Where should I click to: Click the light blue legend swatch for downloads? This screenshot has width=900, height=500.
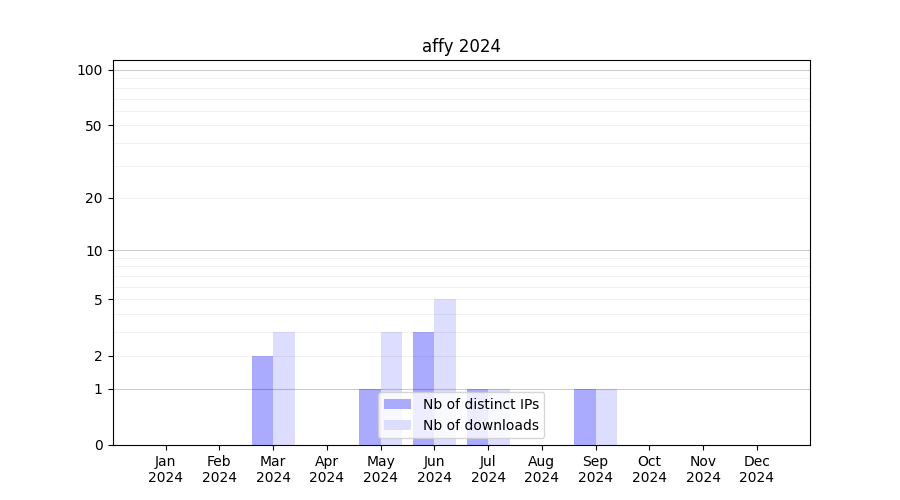pos(397,425)
